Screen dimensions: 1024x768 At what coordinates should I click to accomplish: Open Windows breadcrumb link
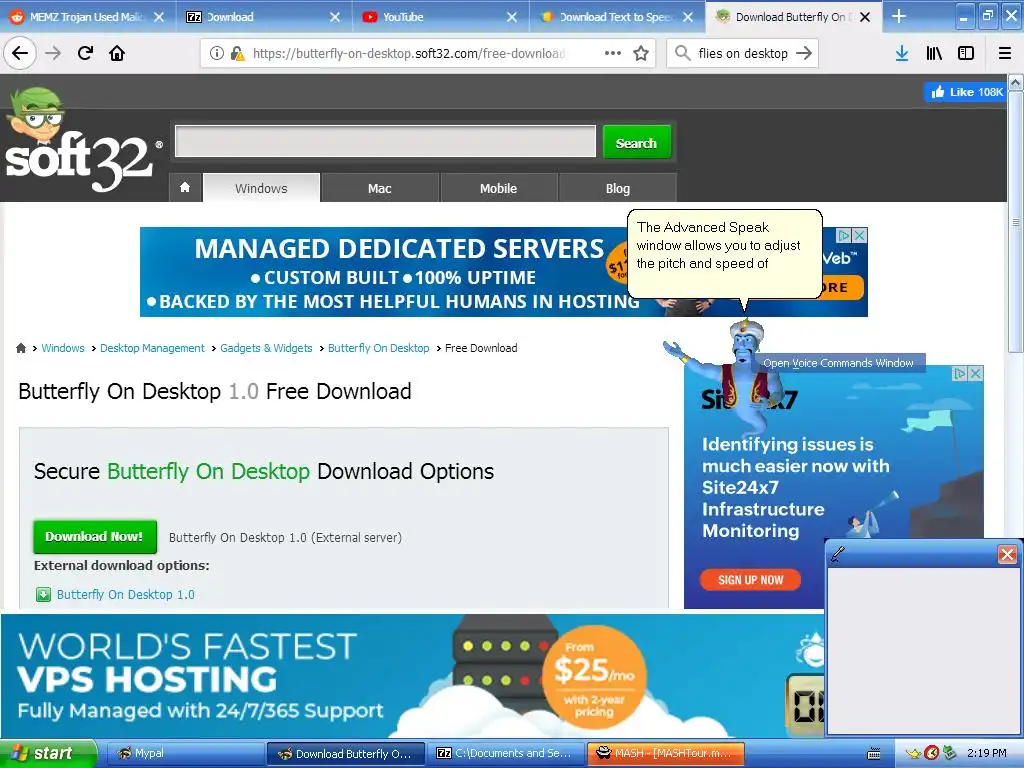click(63, 348)
